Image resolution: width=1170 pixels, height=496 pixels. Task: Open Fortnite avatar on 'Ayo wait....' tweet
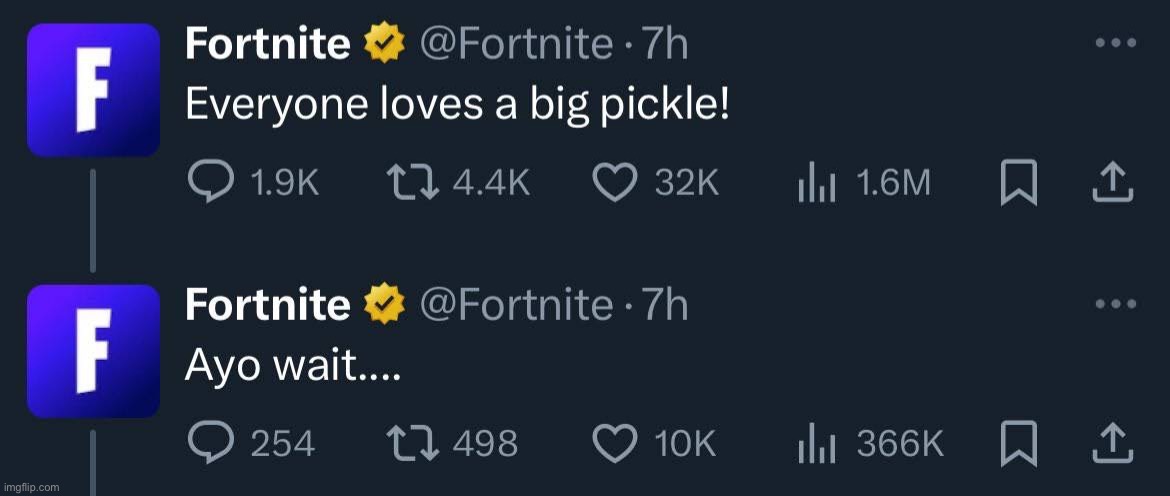[93, 351]
